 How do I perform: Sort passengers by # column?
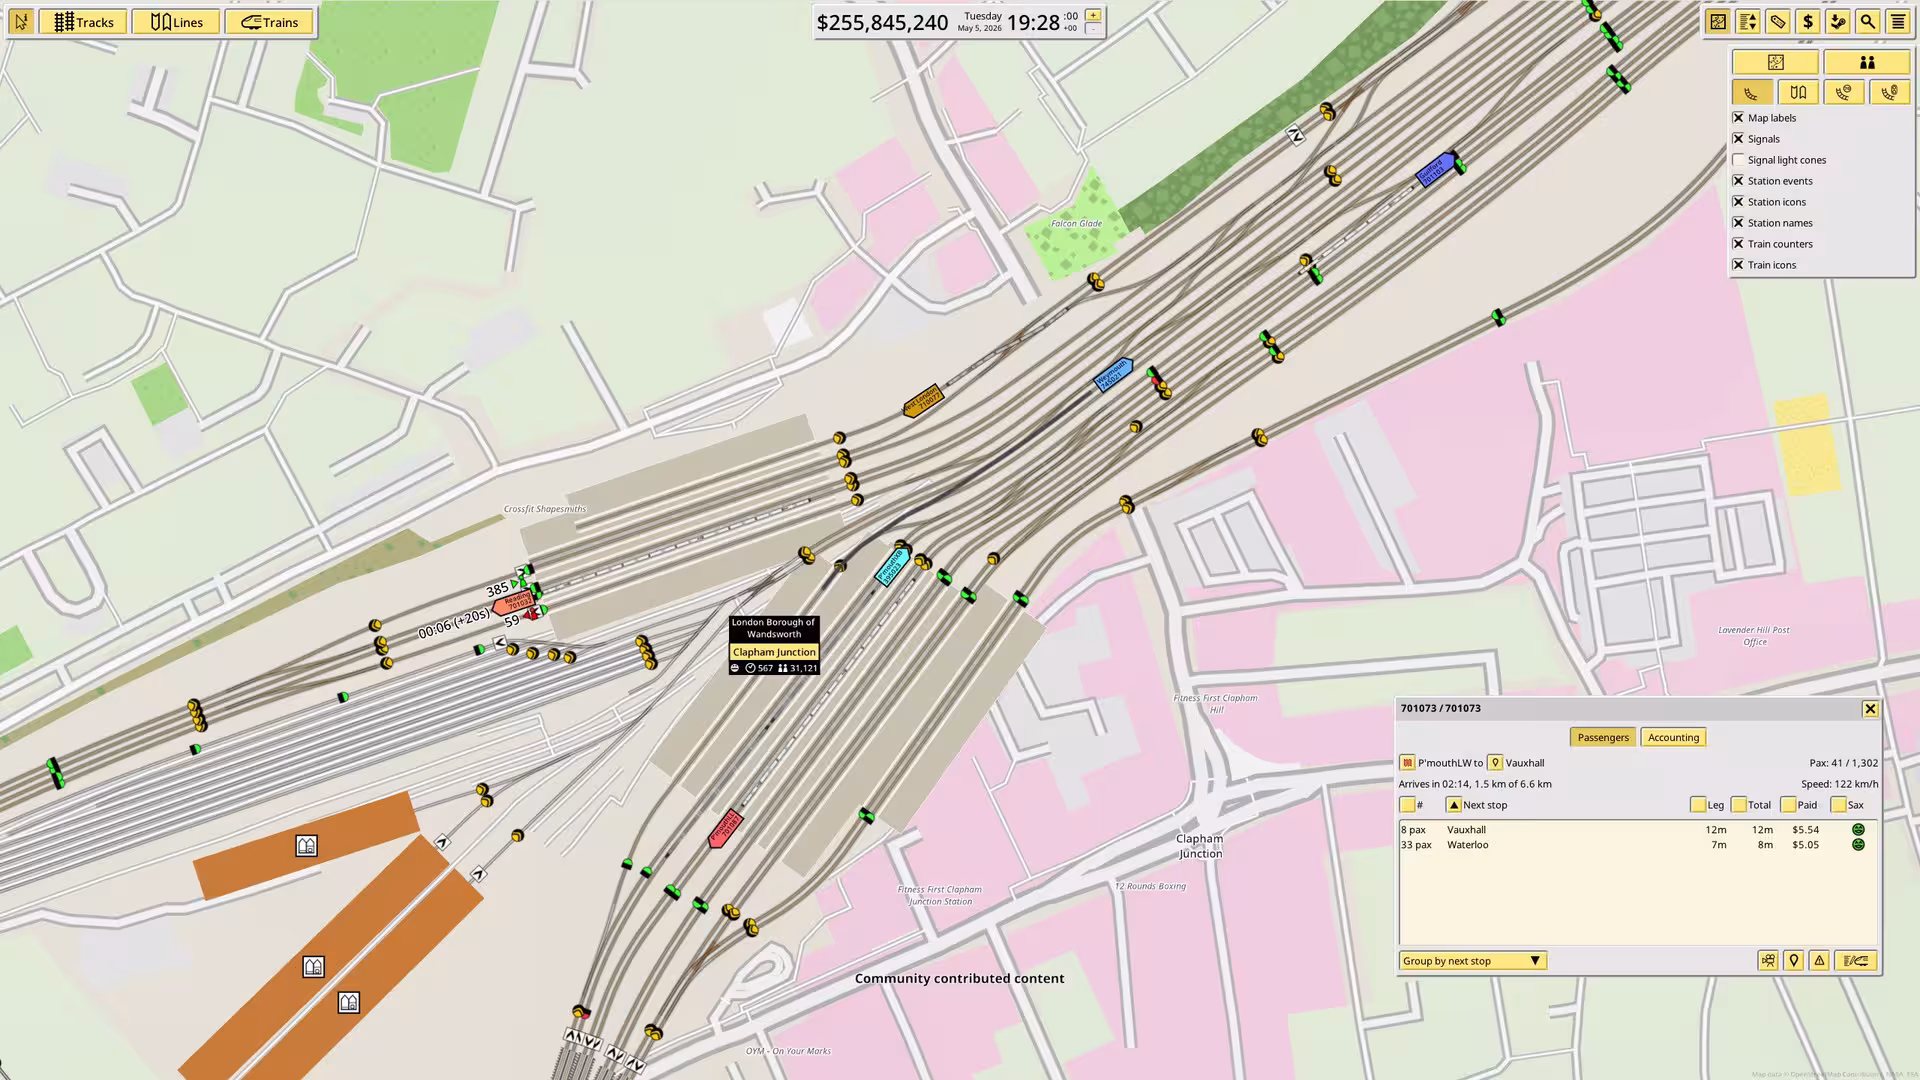[1407, 804]
